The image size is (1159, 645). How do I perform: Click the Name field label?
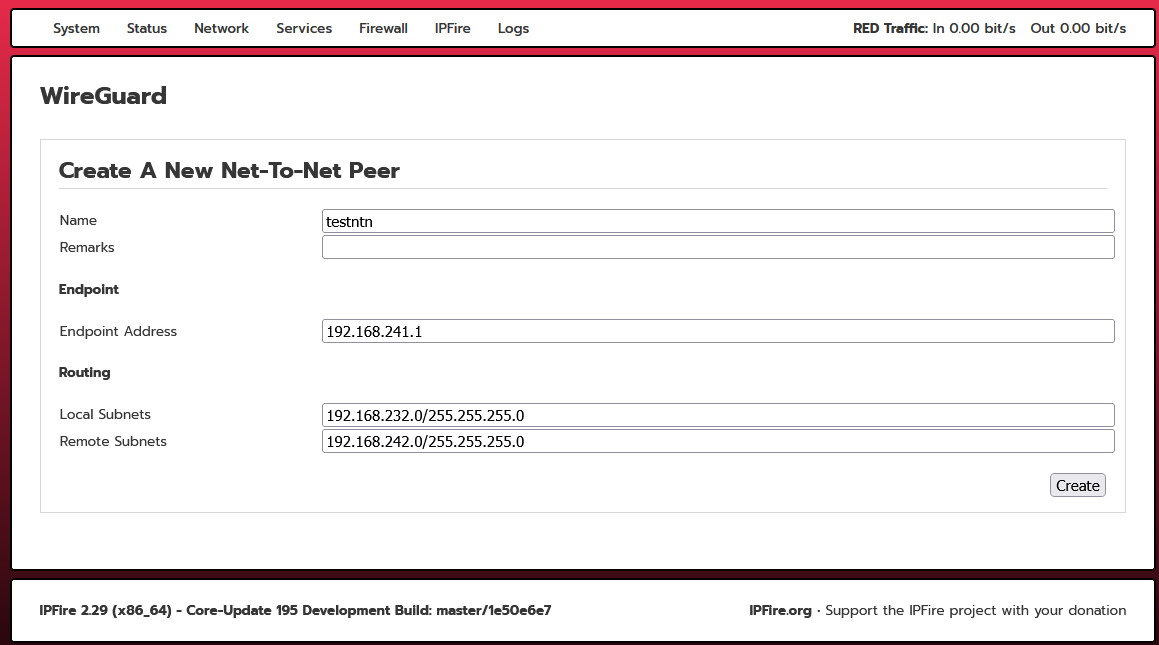point(78,220)
